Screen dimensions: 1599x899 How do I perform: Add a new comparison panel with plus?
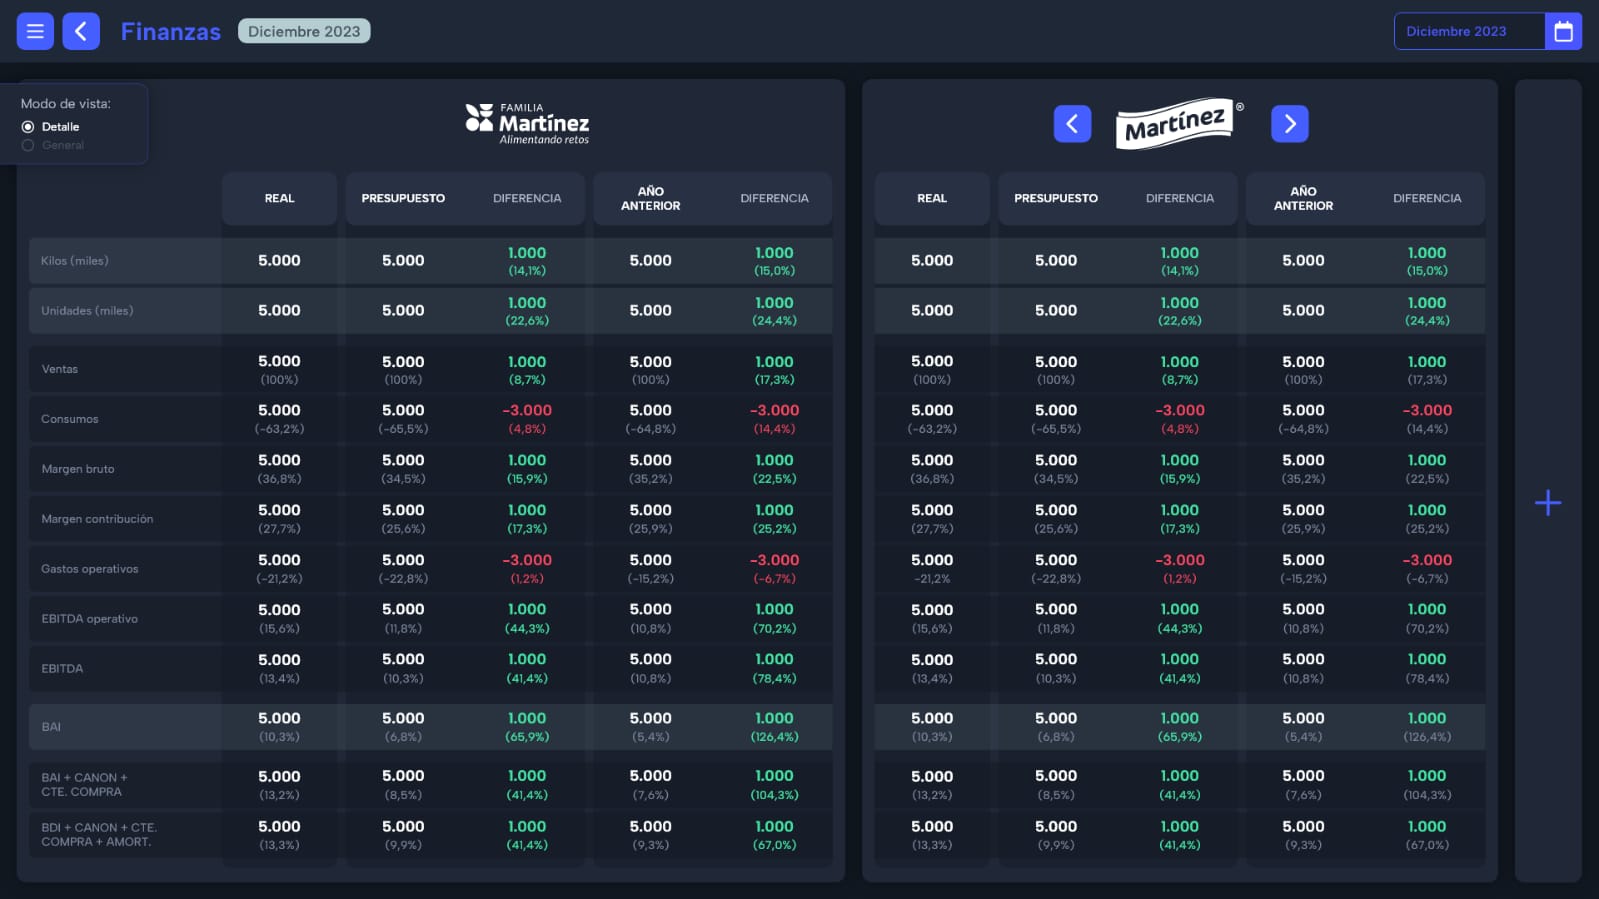pyautogui.click(x=1547, y=503)
